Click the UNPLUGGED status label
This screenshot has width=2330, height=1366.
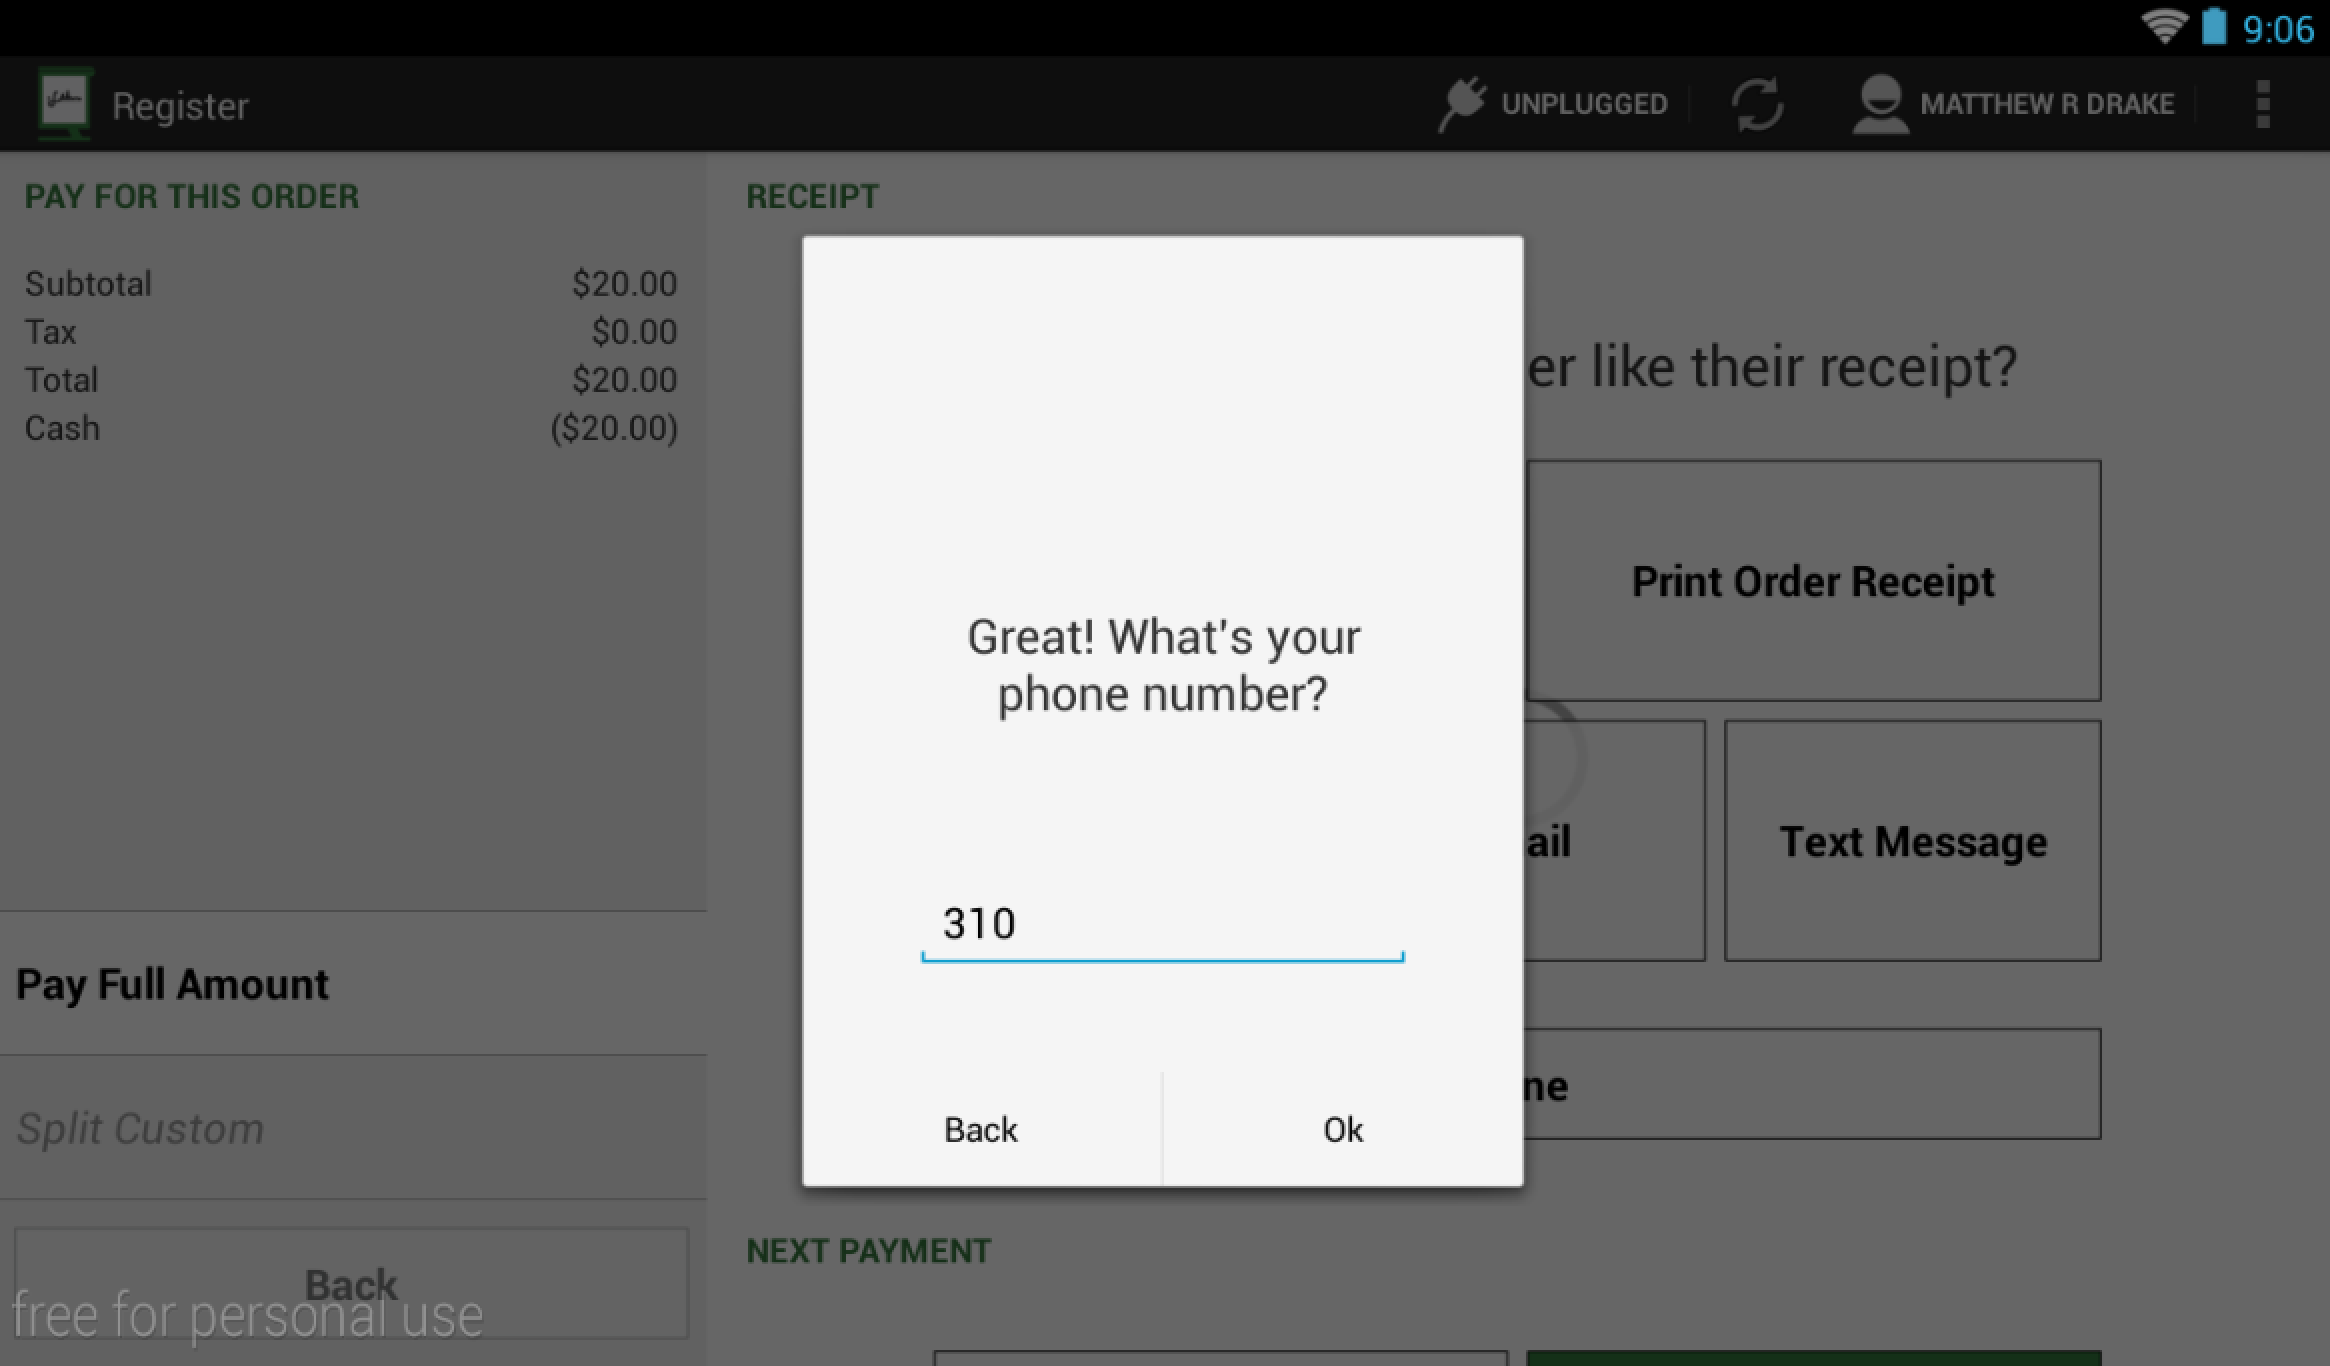click(x=1584, y=104)
